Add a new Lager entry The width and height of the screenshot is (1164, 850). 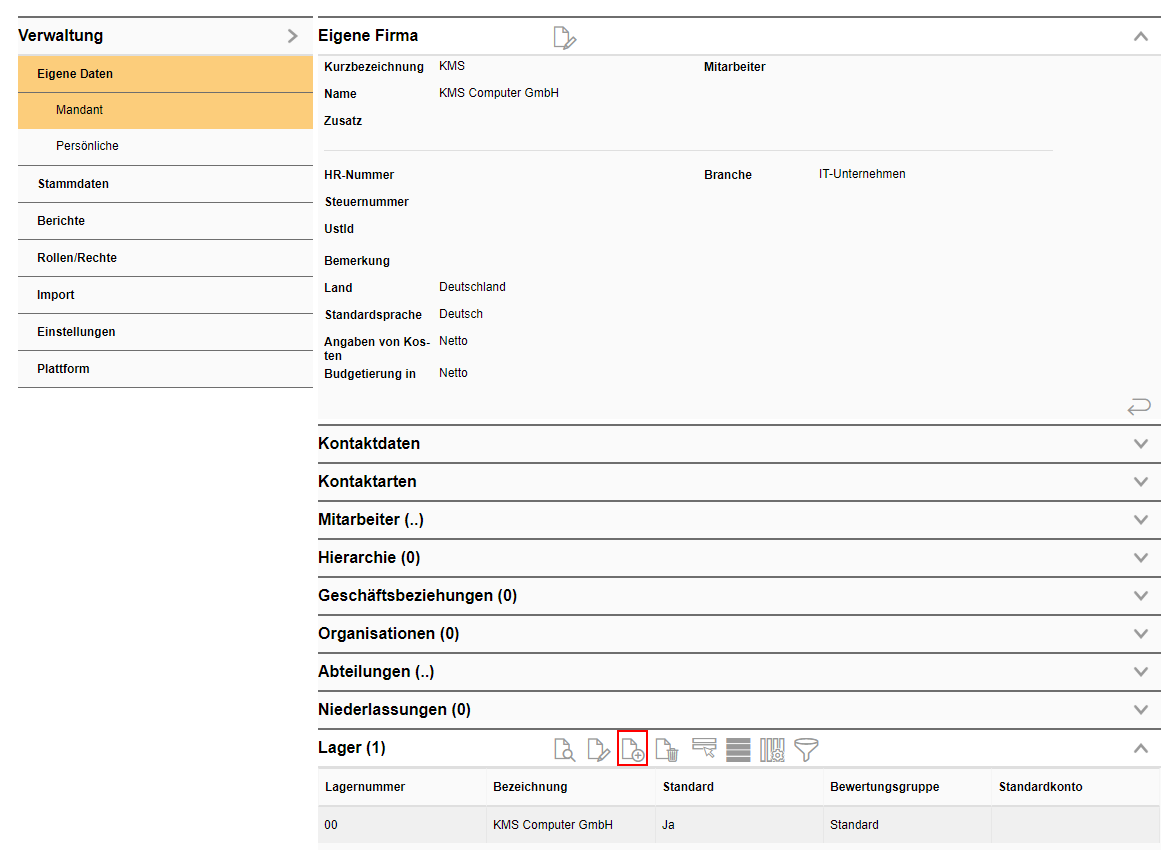633,749
